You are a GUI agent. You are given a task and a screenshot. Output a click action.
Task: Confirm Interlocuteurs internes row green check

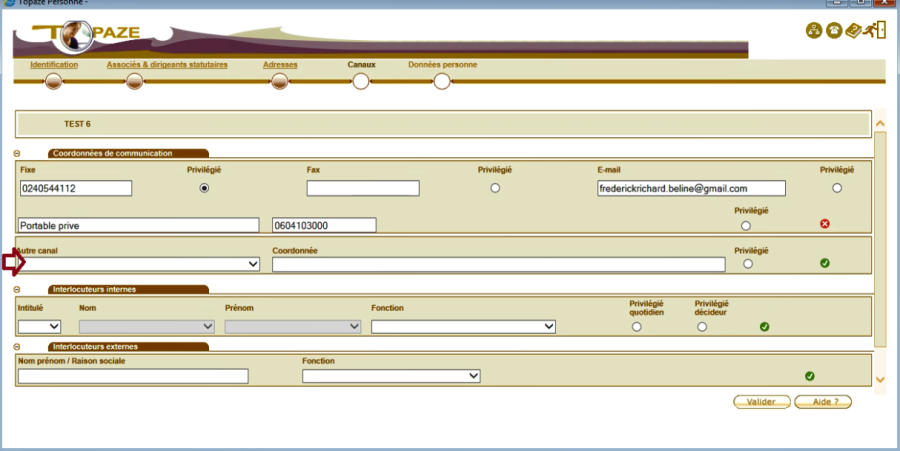(765, 326)
